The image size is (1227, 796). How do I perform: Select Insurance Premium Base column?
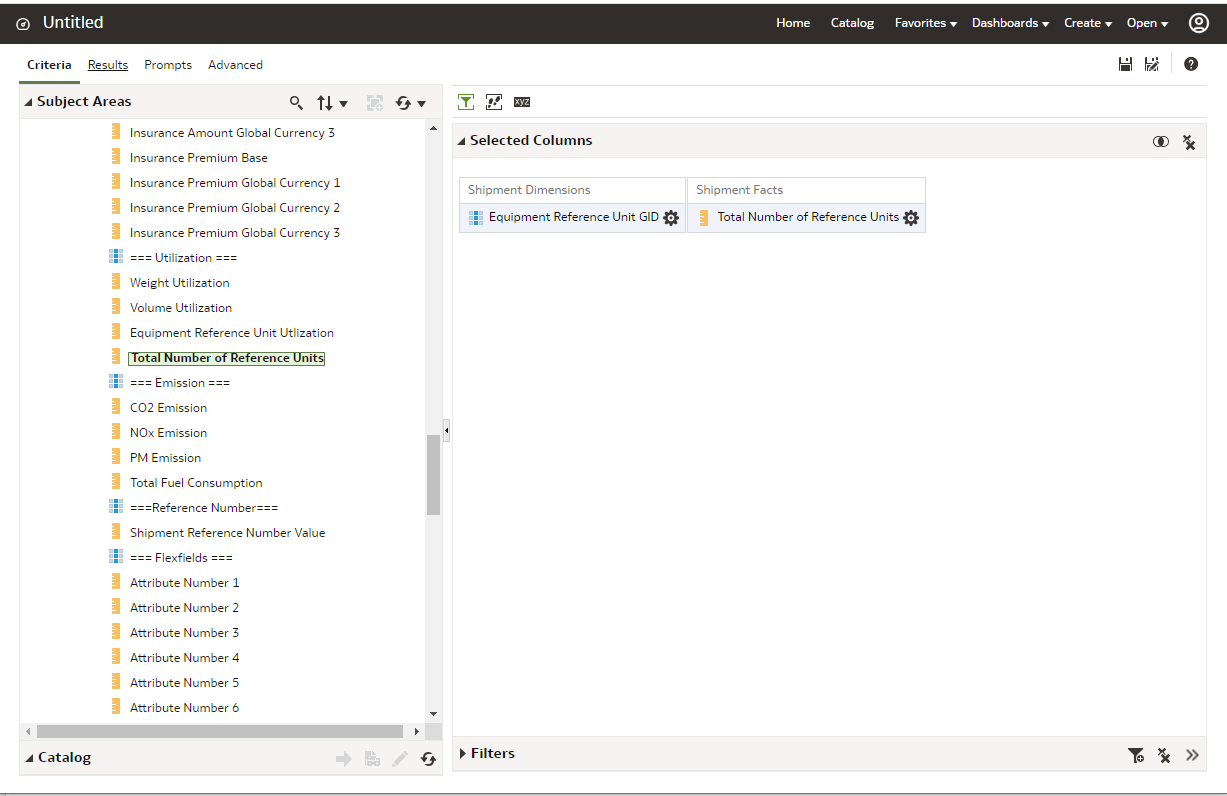199,158
